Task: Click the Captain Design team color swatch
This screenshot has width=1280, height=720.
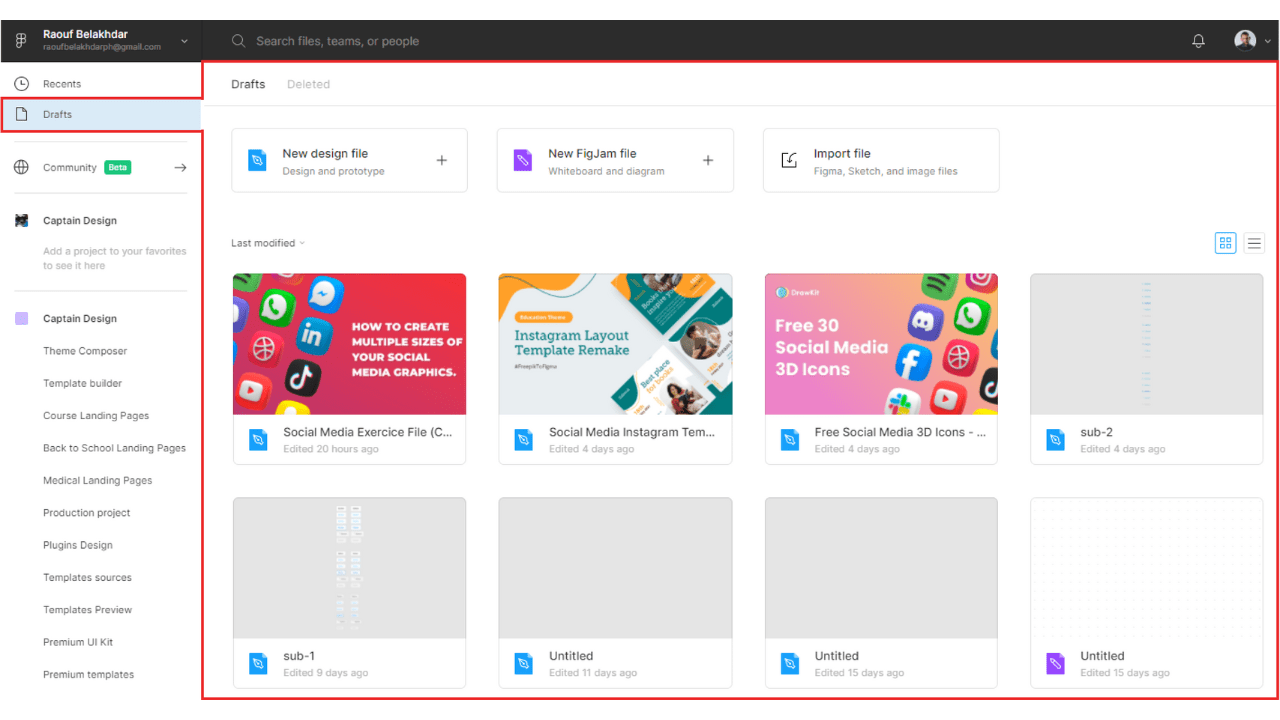Action: click(21, 318)
